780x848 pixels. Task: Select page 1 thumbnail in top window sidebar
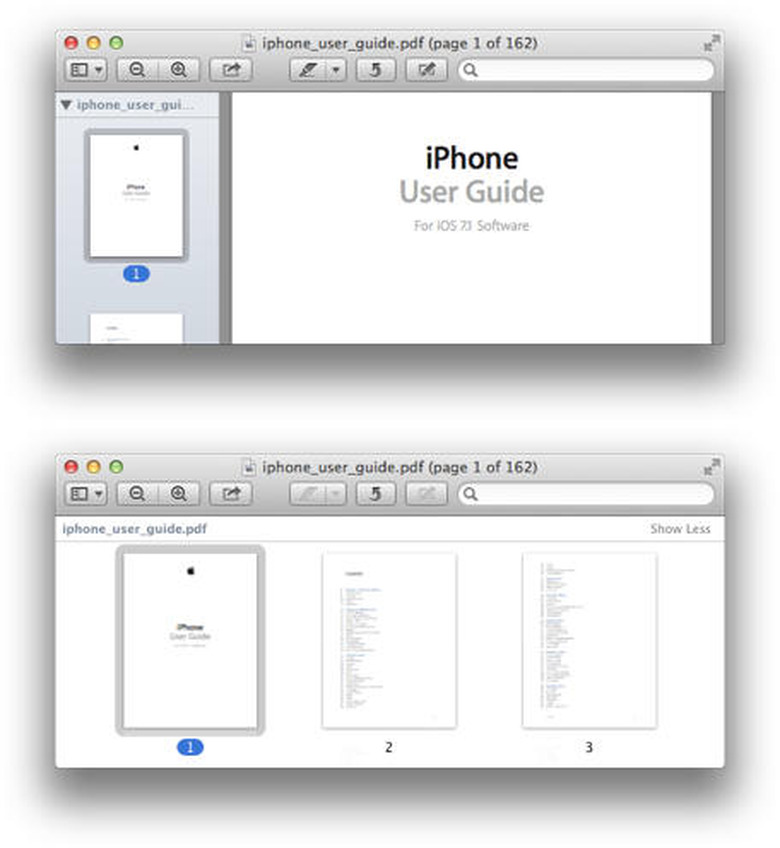136,195
